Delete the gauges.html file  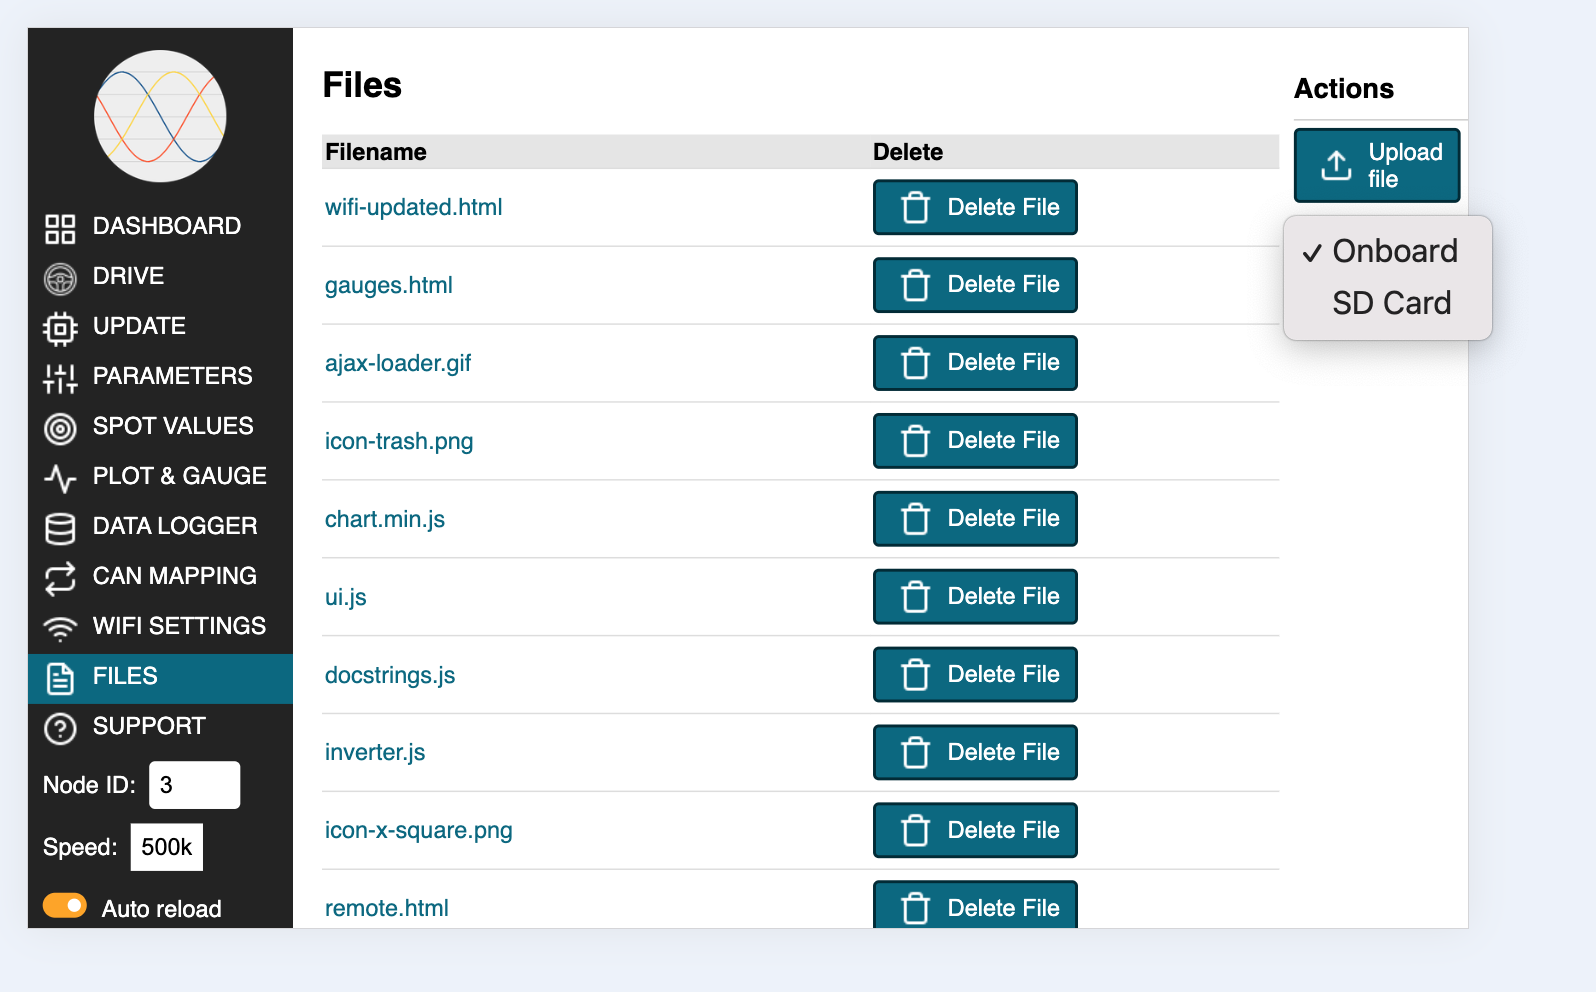[x=975, y=285]
